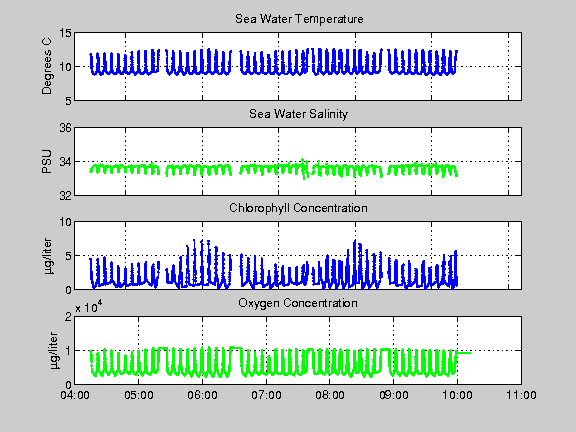This screenshot has width=576, height=432.
Task: Click the 09:00 time tick label
Action: point(394,395)
